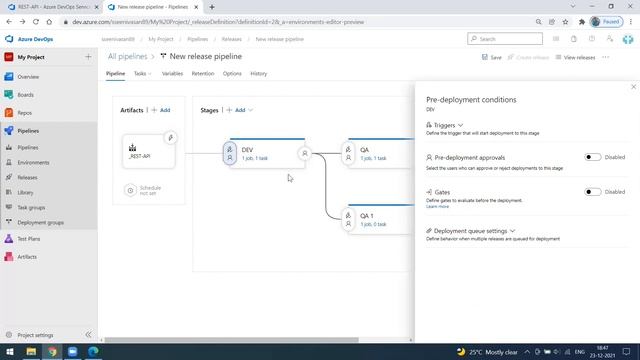Open QA 1 stage 1 job, 0 task link

(373, 224)
